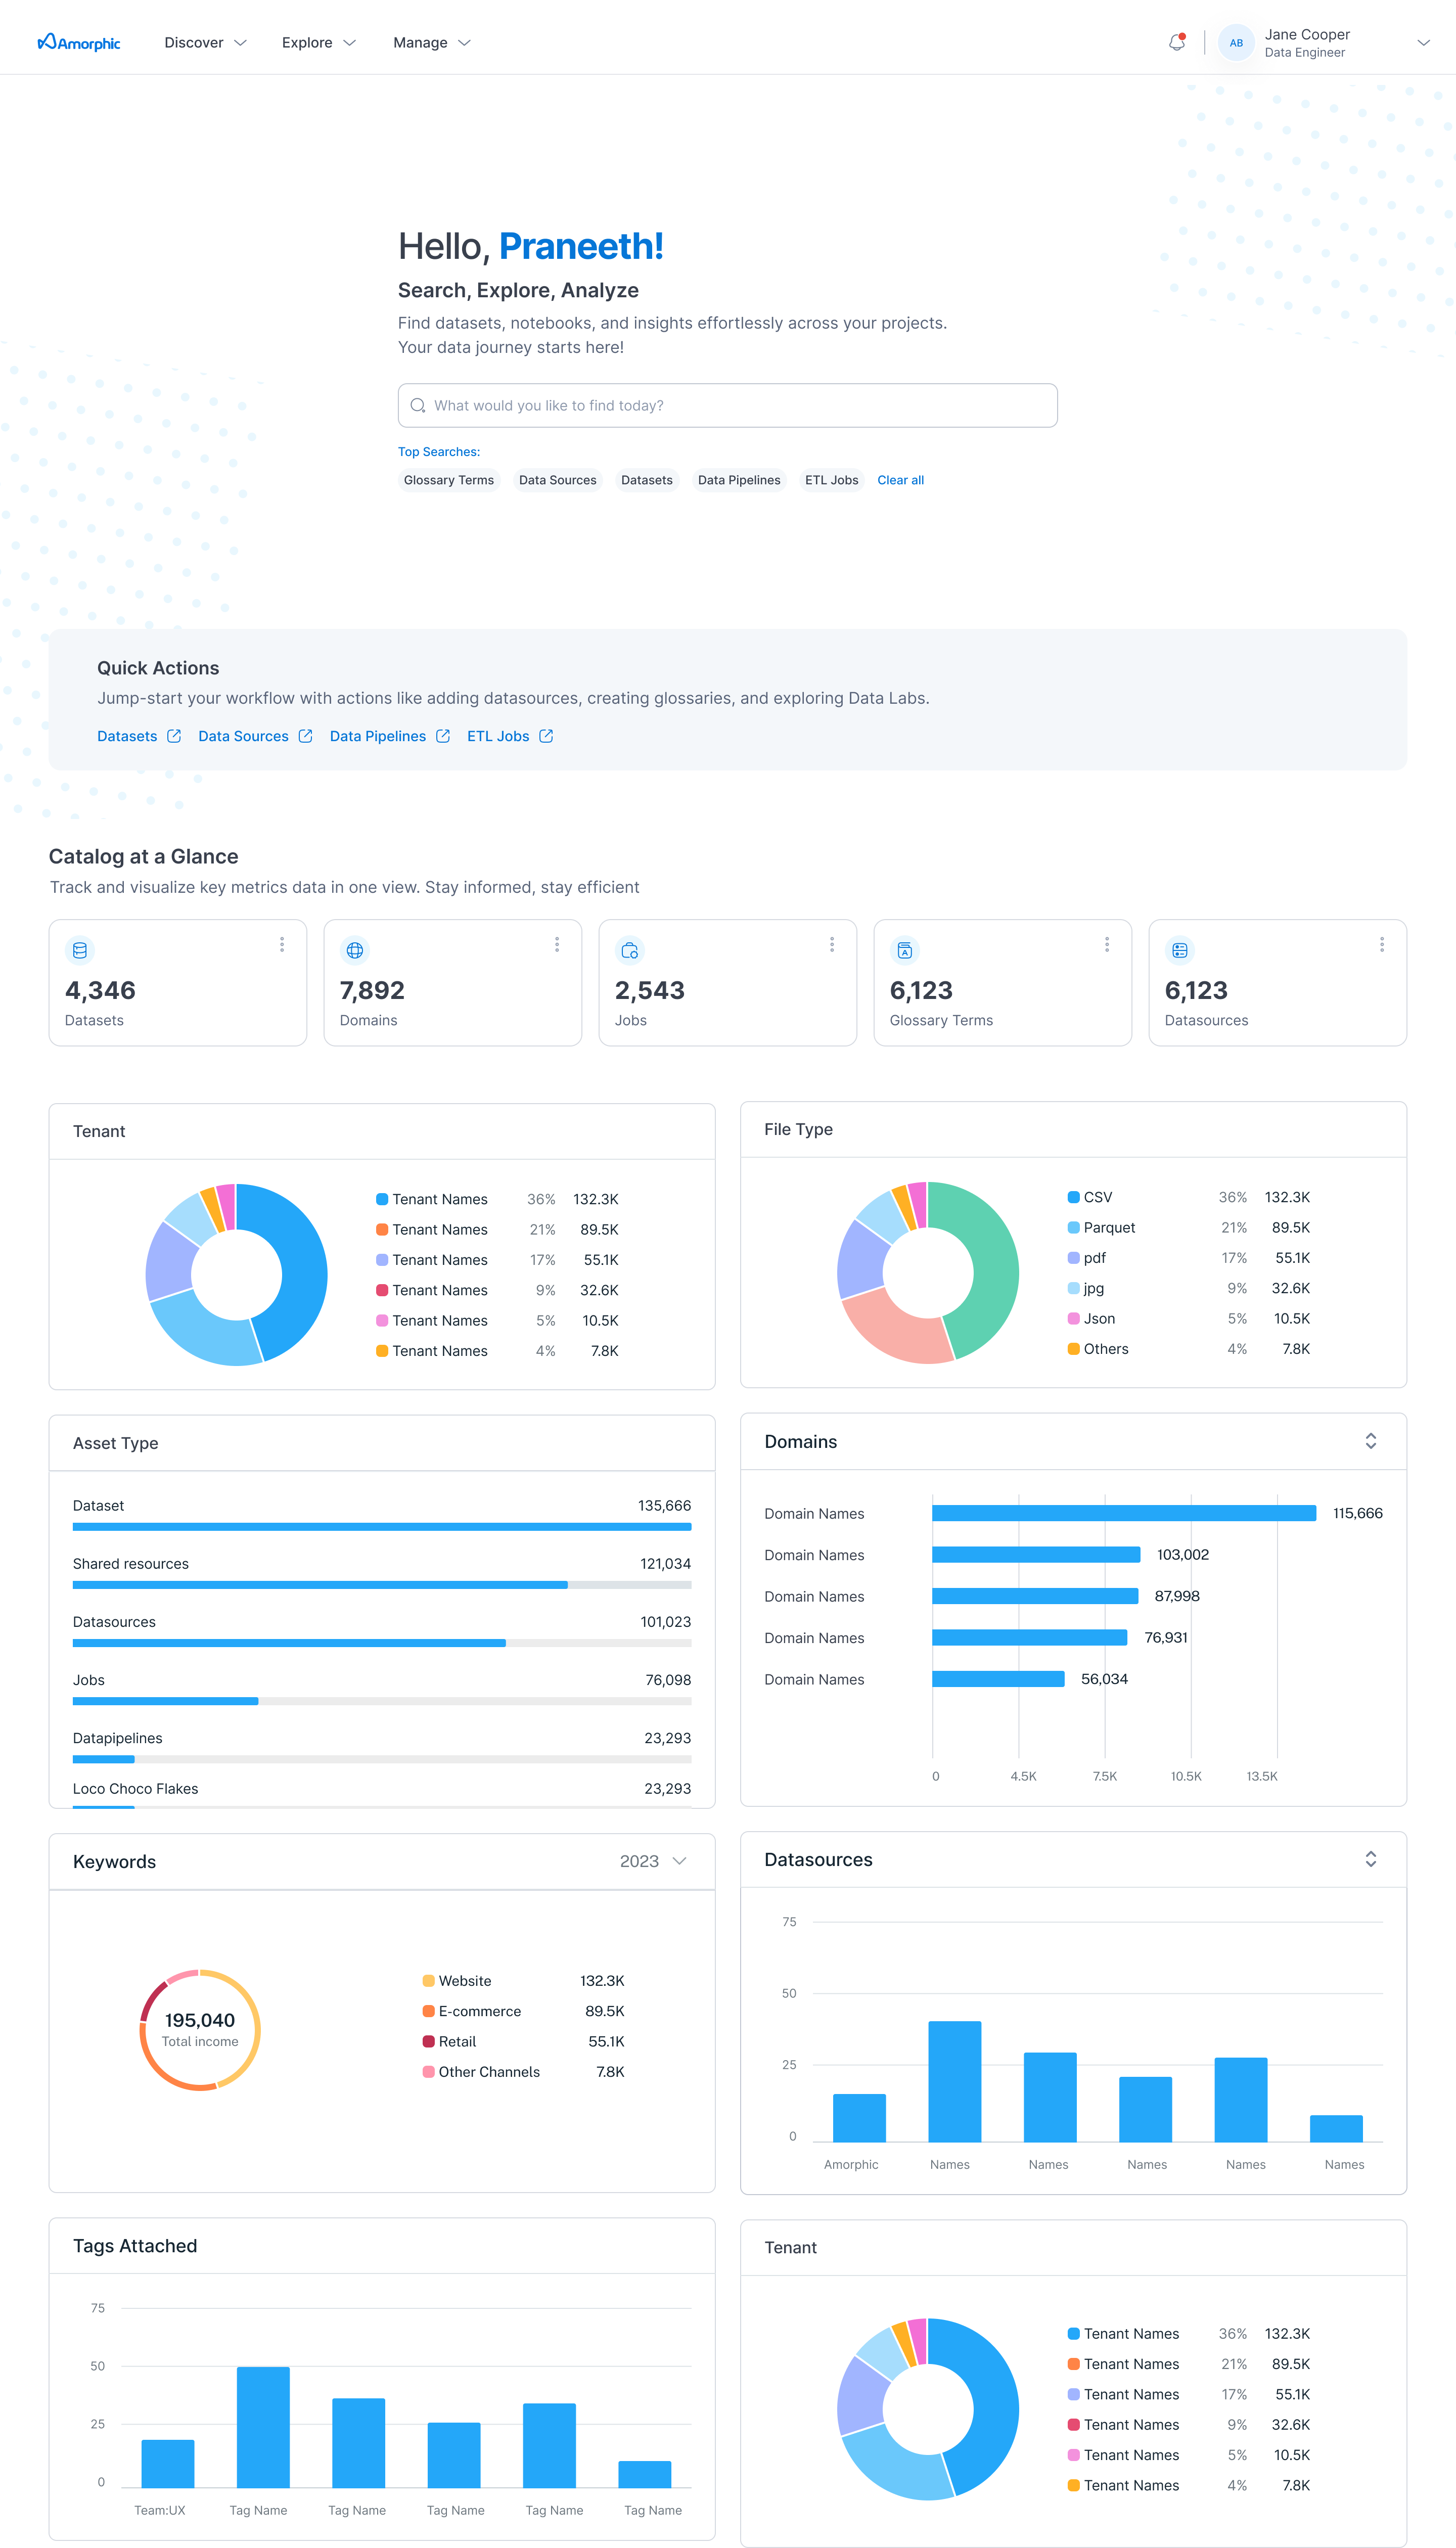This screenshot has height=2548, width=1456.
Task: Click the Amorphic logo
Action: [79, 42]
